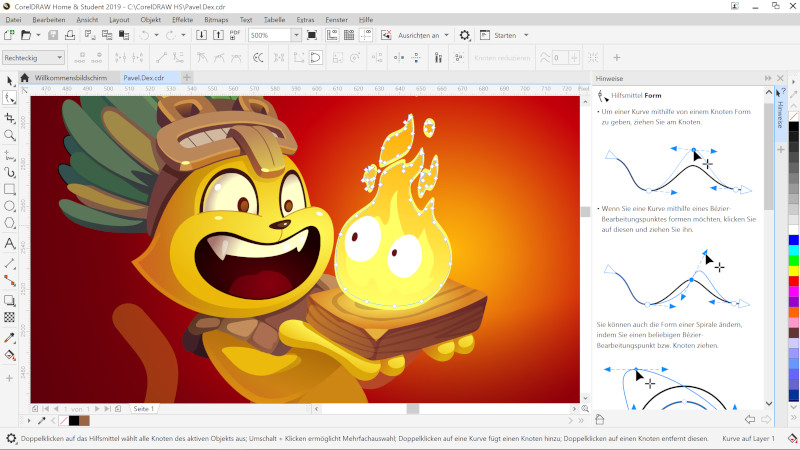
Task: Select the Freehand curve tool
Action: point(10,156)
